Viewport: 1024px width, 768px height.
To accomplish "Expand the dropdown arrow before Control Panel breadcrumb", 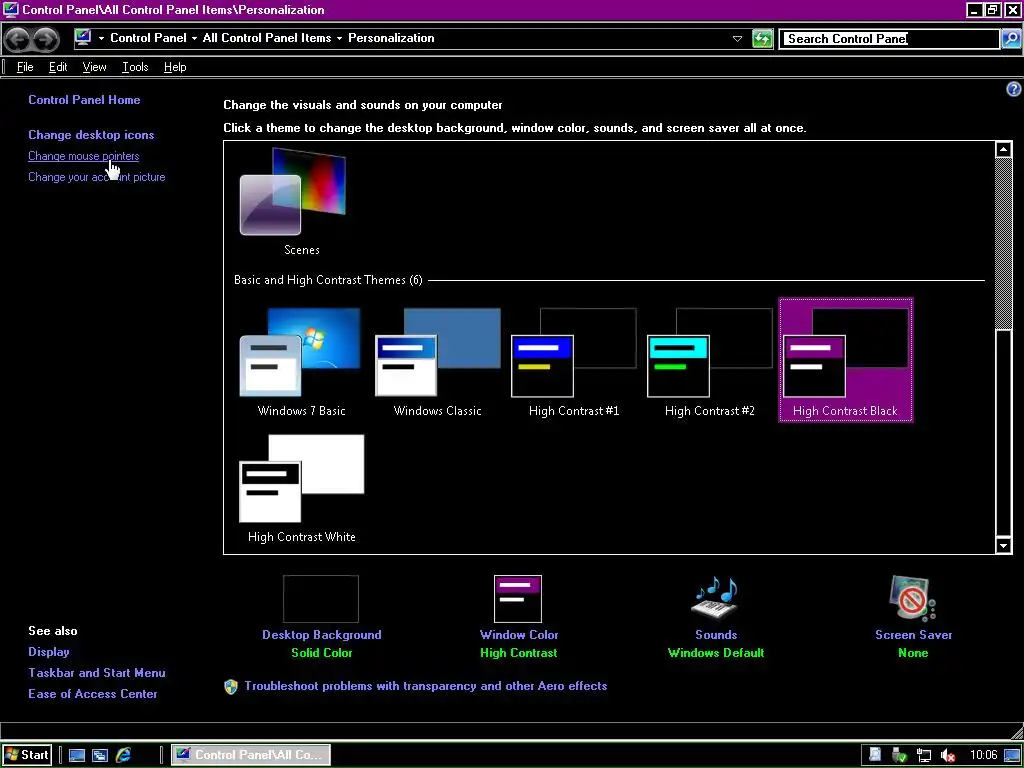I will coord(101,39).
